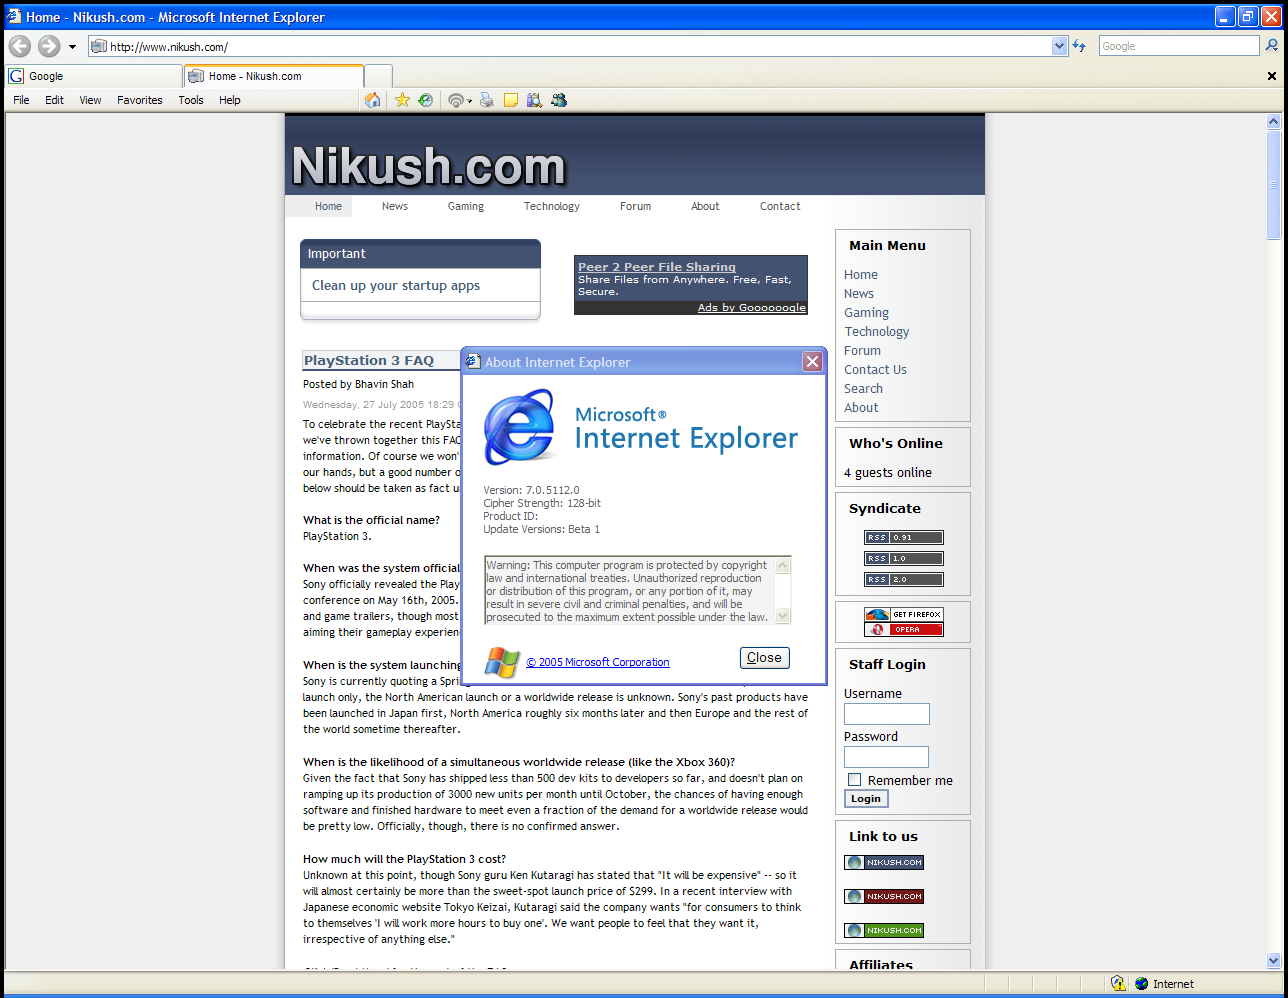Open the recent pages dropdown arrow
Viewport: 1288px width, 998px height.
(72, 47)
